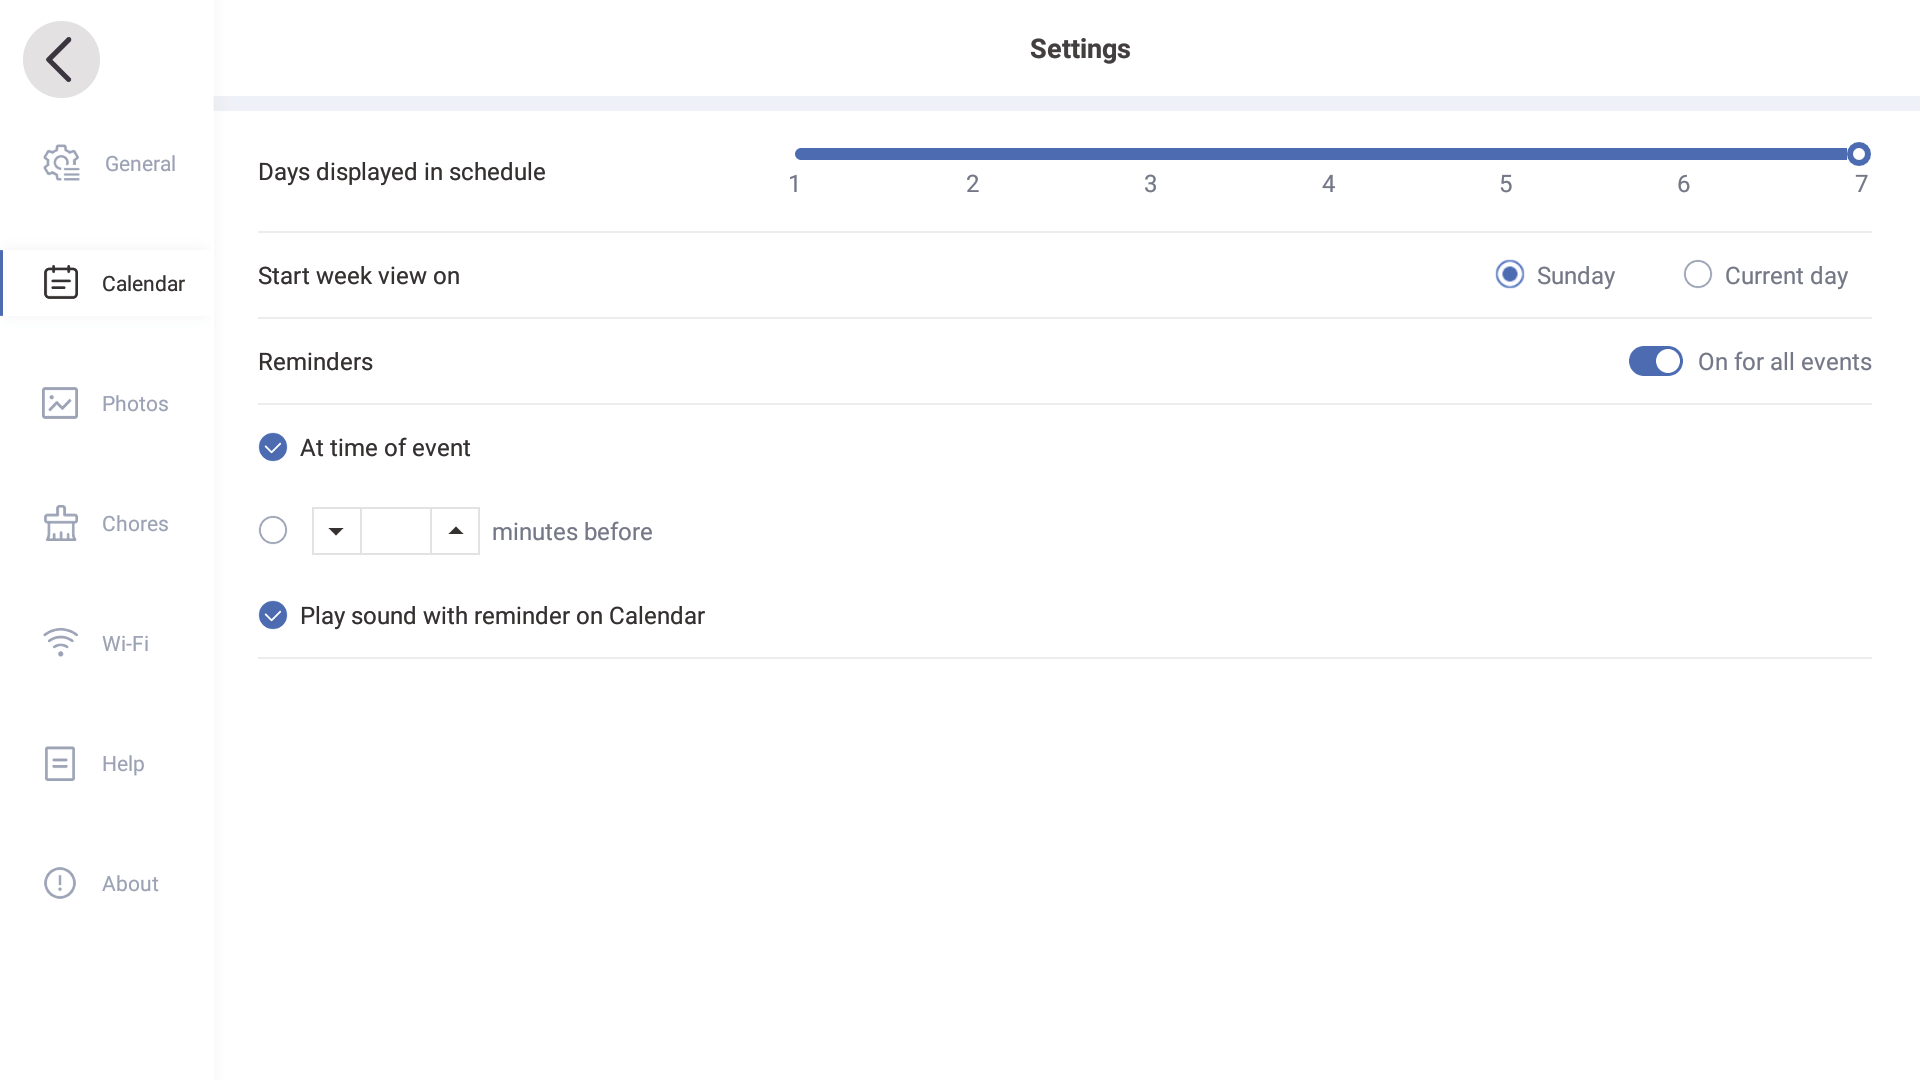Open the Wi-Fi settings icon
Image resolution: width=1920 pixels, height=1080 pixels.
(x=60, y=642)
